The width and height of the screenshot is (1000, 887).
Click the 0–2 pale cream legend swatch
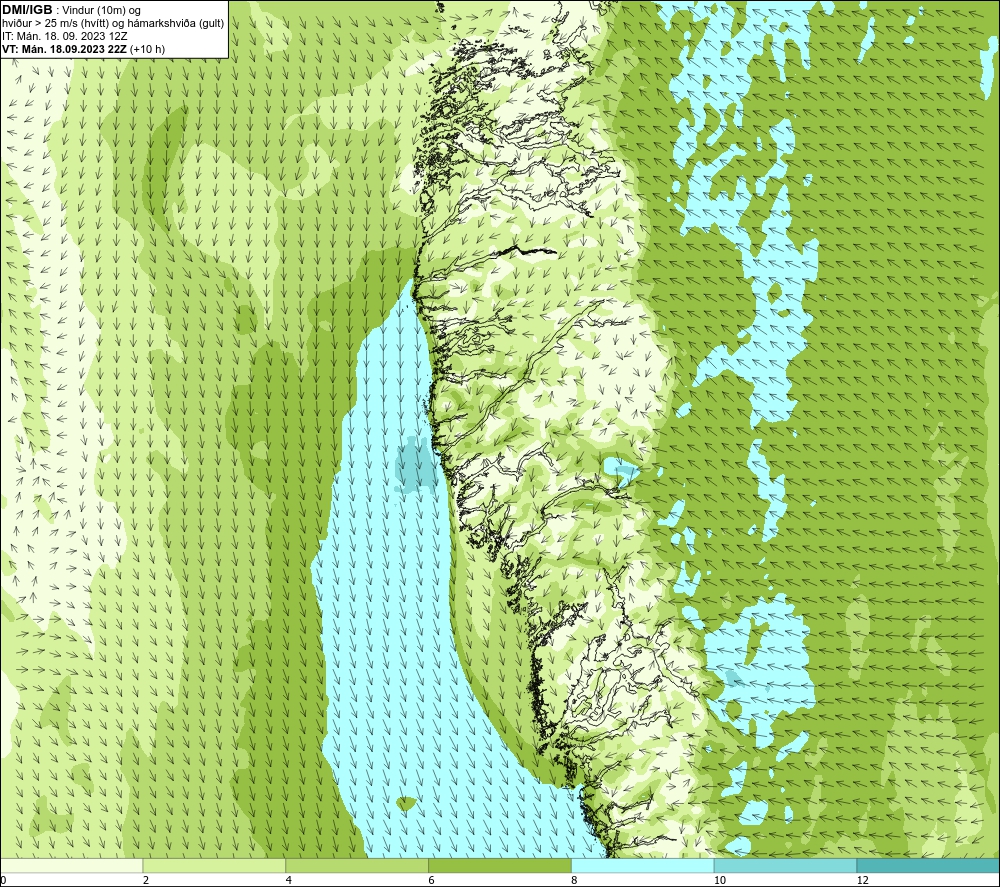pos(71,865)
